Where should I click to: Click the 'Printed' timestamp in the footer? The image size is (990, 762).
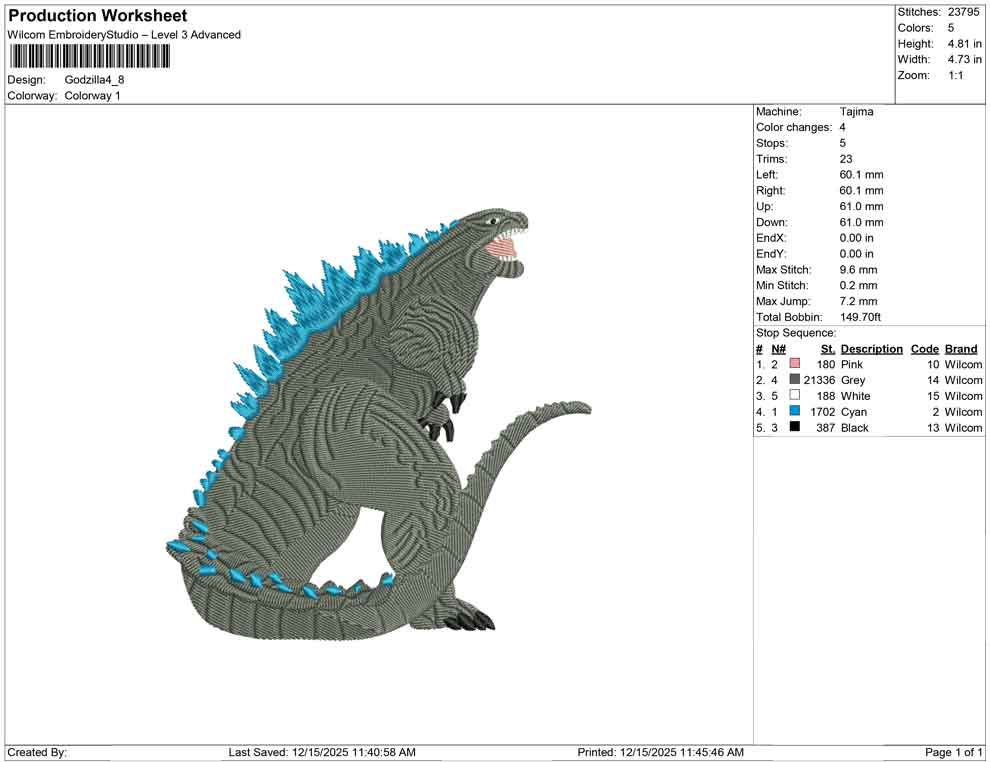point(660,752)
